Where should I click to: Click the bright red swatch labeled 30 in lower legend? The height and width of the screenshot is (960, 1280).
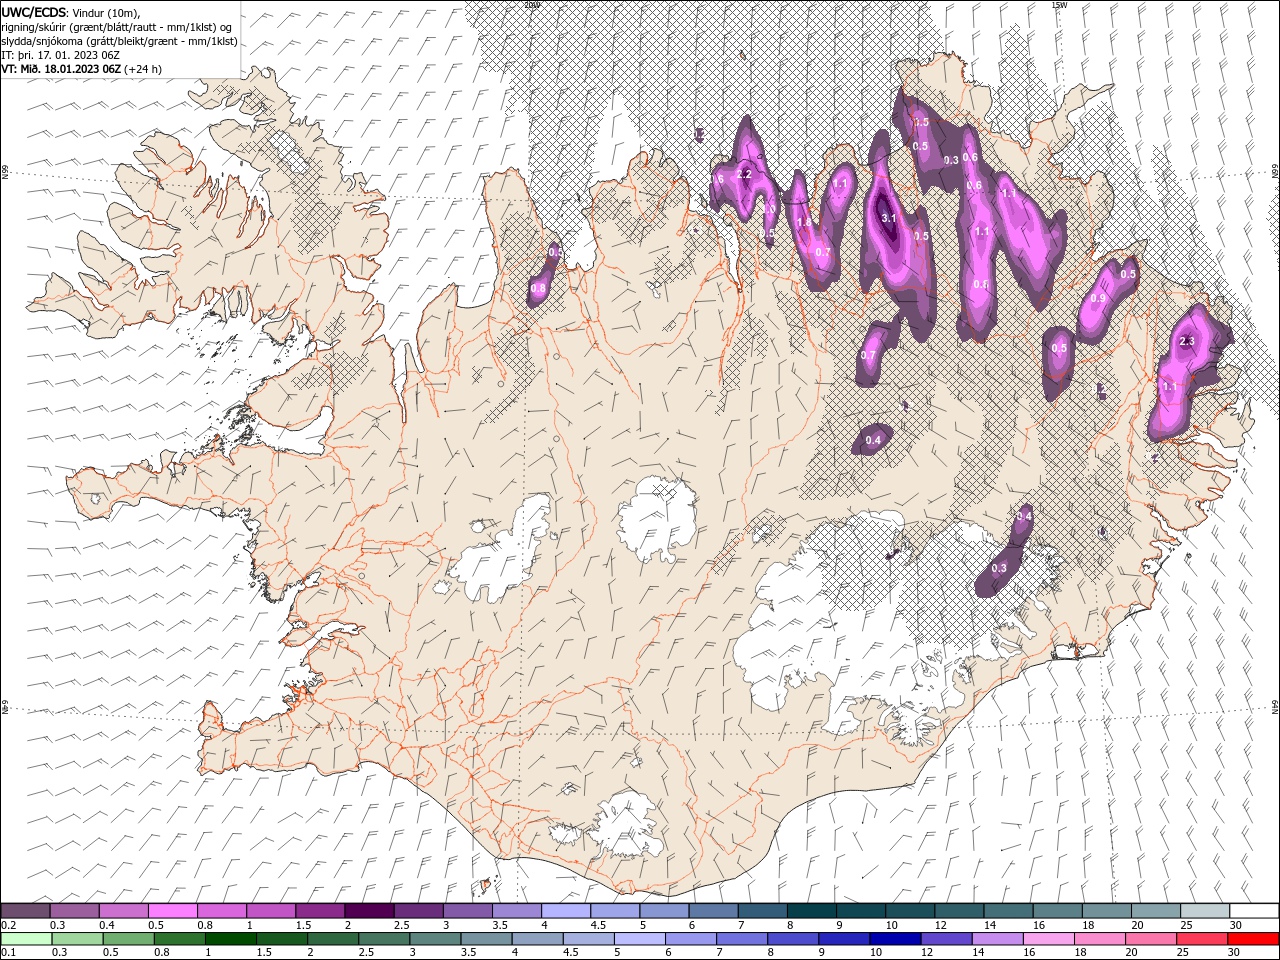(1253, 939)
